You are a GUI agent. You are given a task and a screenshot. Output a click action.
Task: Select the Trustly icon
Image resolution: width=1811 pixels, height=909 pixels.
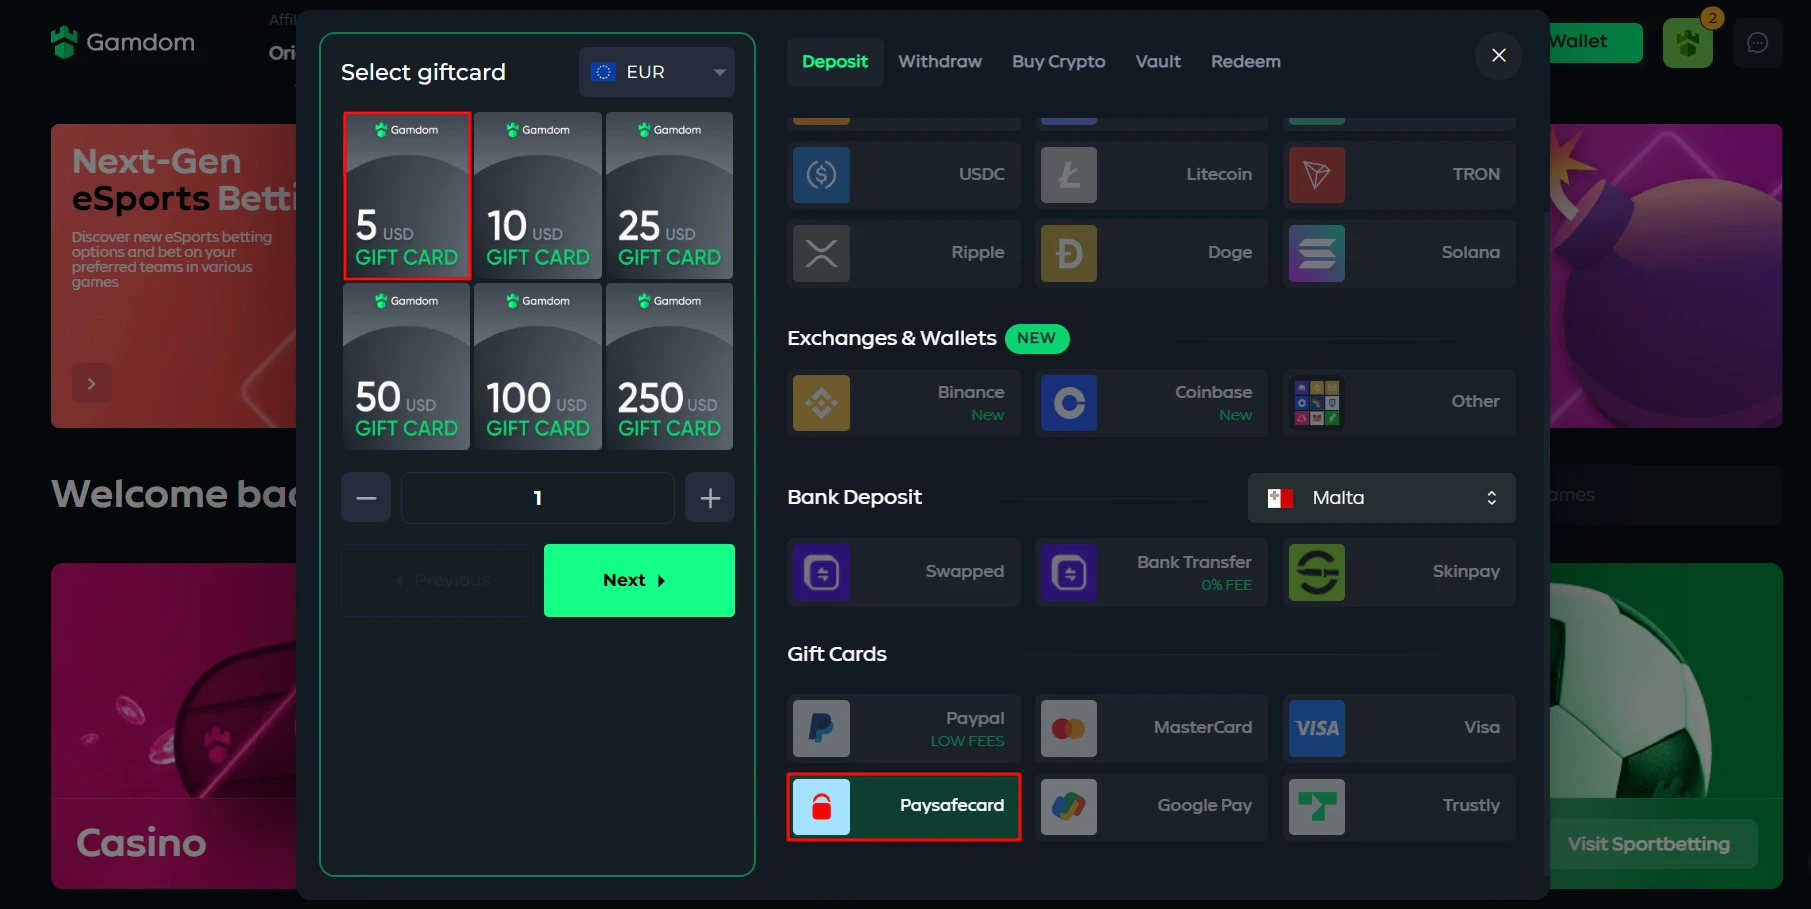coord(1317,807)
